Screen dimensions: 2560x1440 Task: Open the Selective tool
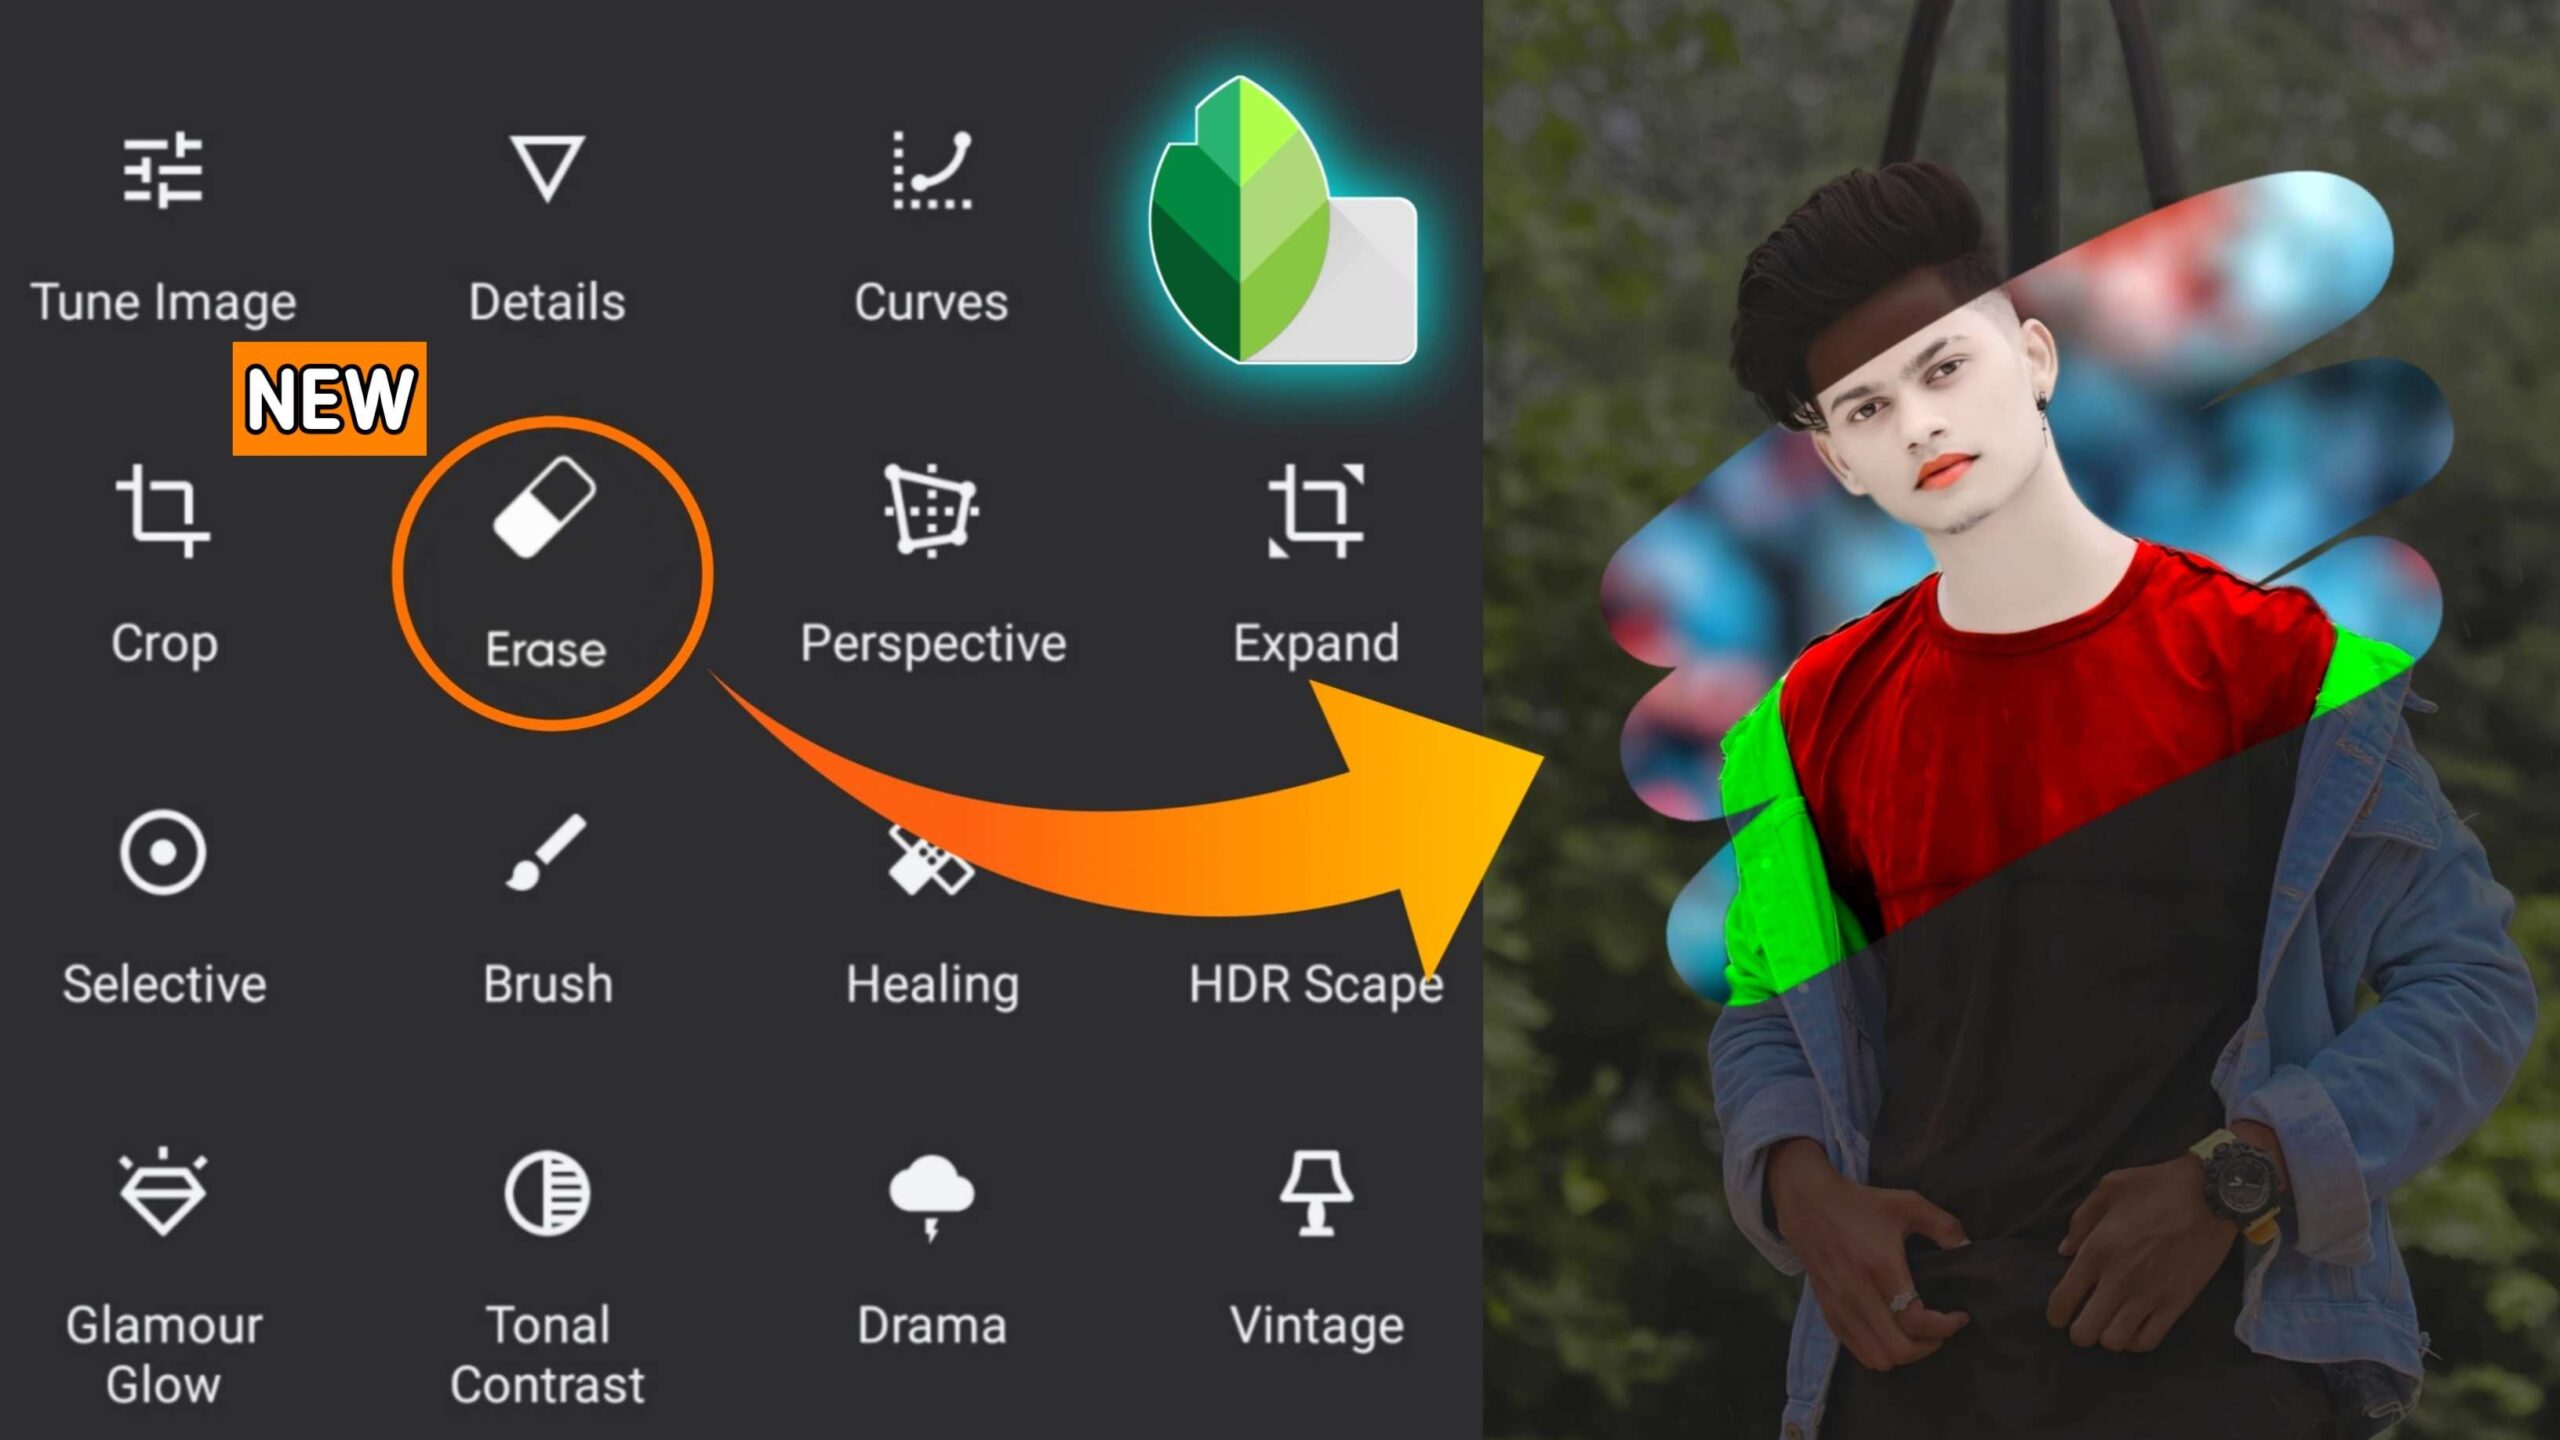[165, 900]
